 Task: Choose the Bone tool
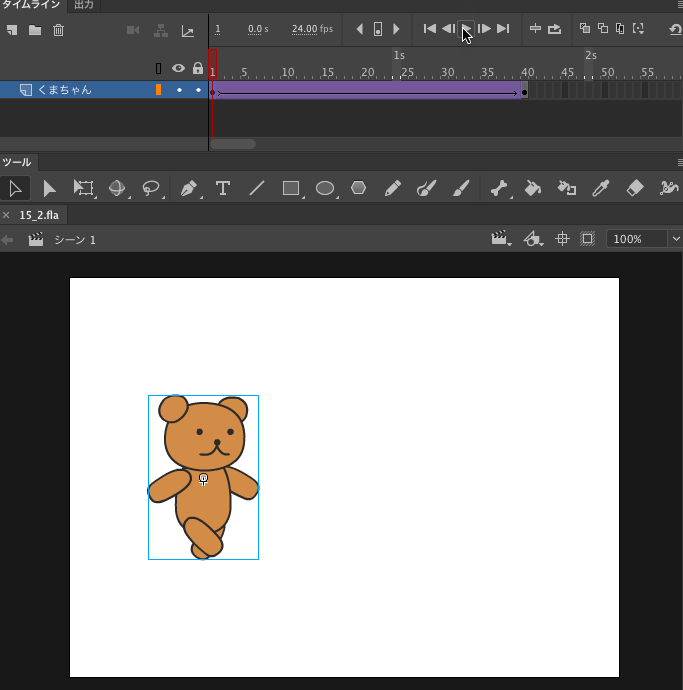pyautogui.click(x=499, y=188)
